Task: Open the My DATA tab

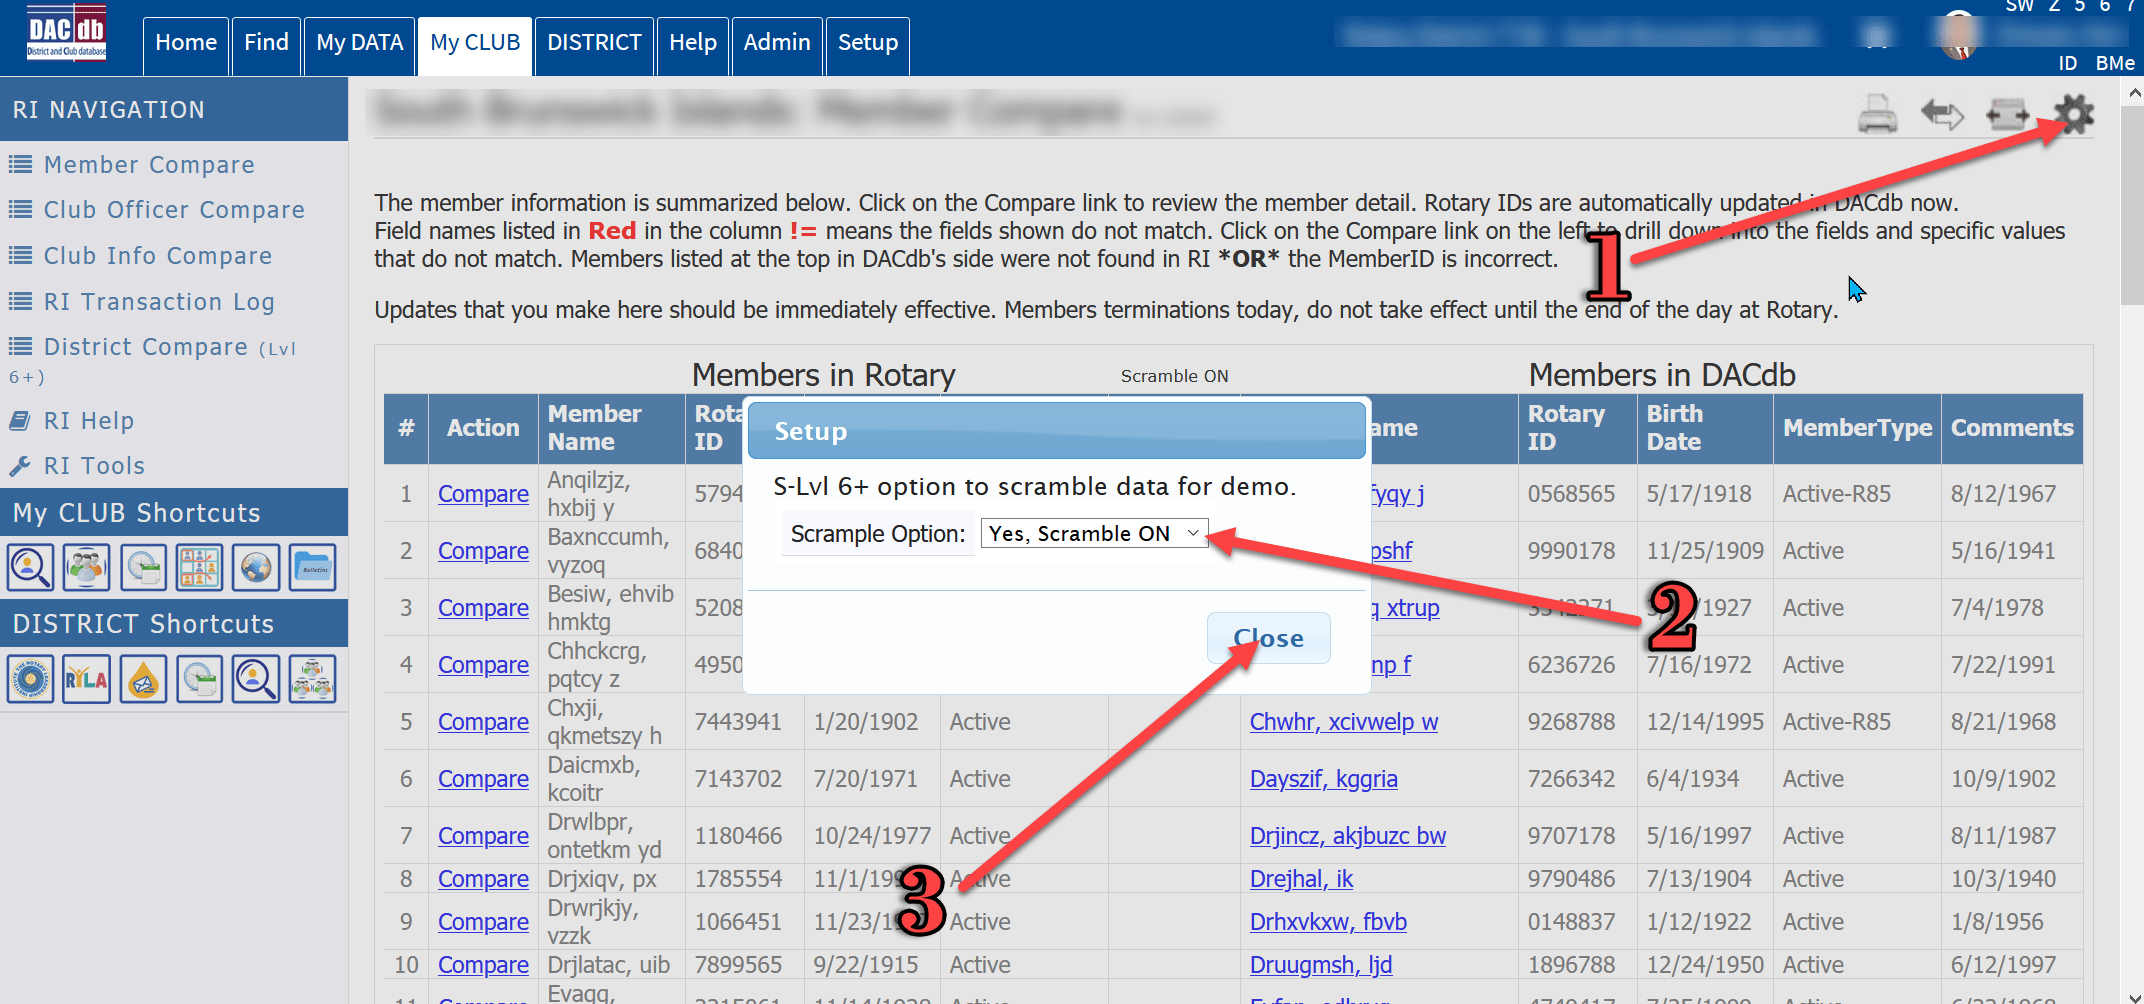Action: pos(359,46)
